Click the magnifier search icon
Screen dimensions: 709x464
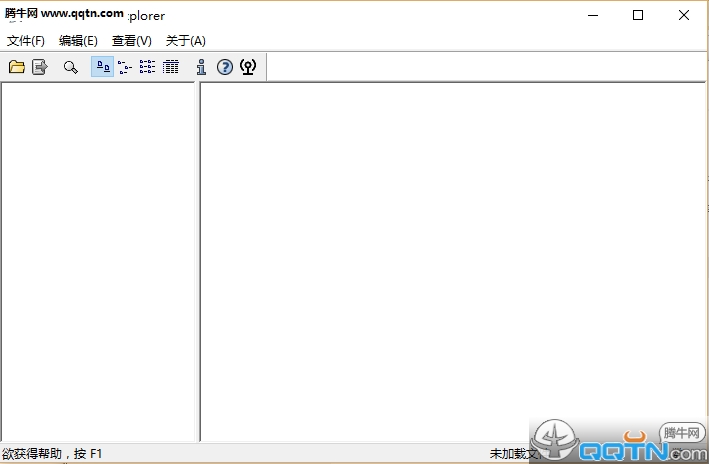pos(70,67)
